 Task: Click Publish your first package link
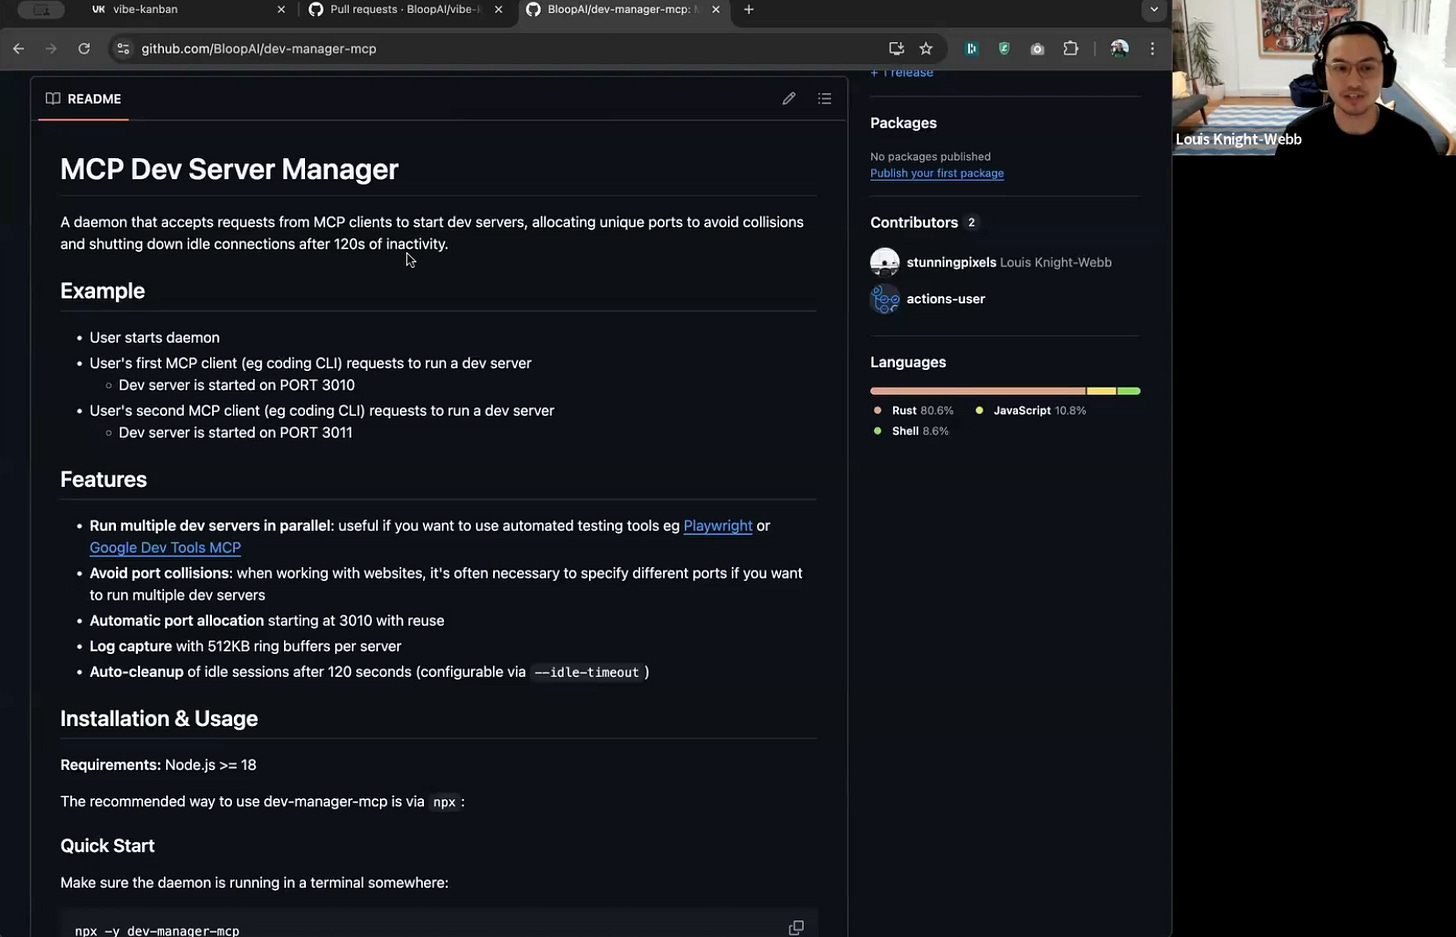(x=937, y=173)
